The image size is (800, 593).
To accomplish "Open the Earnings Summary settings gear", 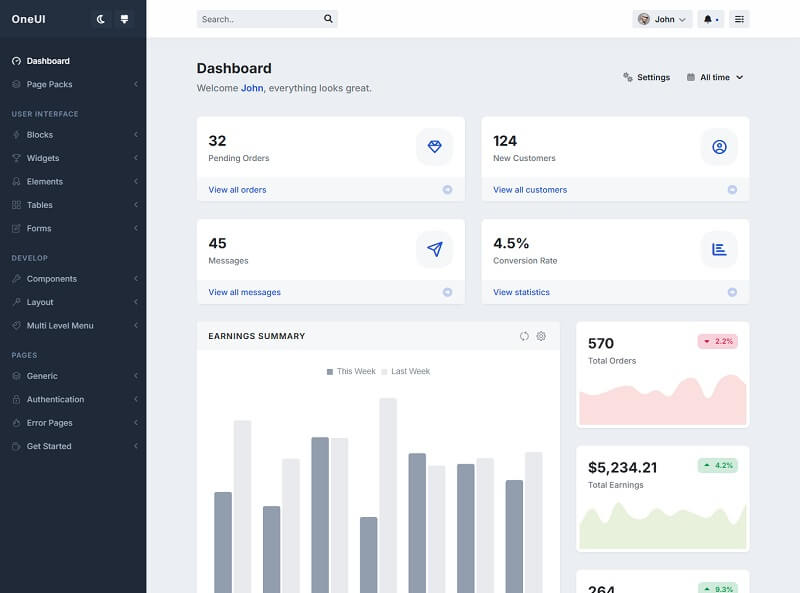I will pos(541,337).
